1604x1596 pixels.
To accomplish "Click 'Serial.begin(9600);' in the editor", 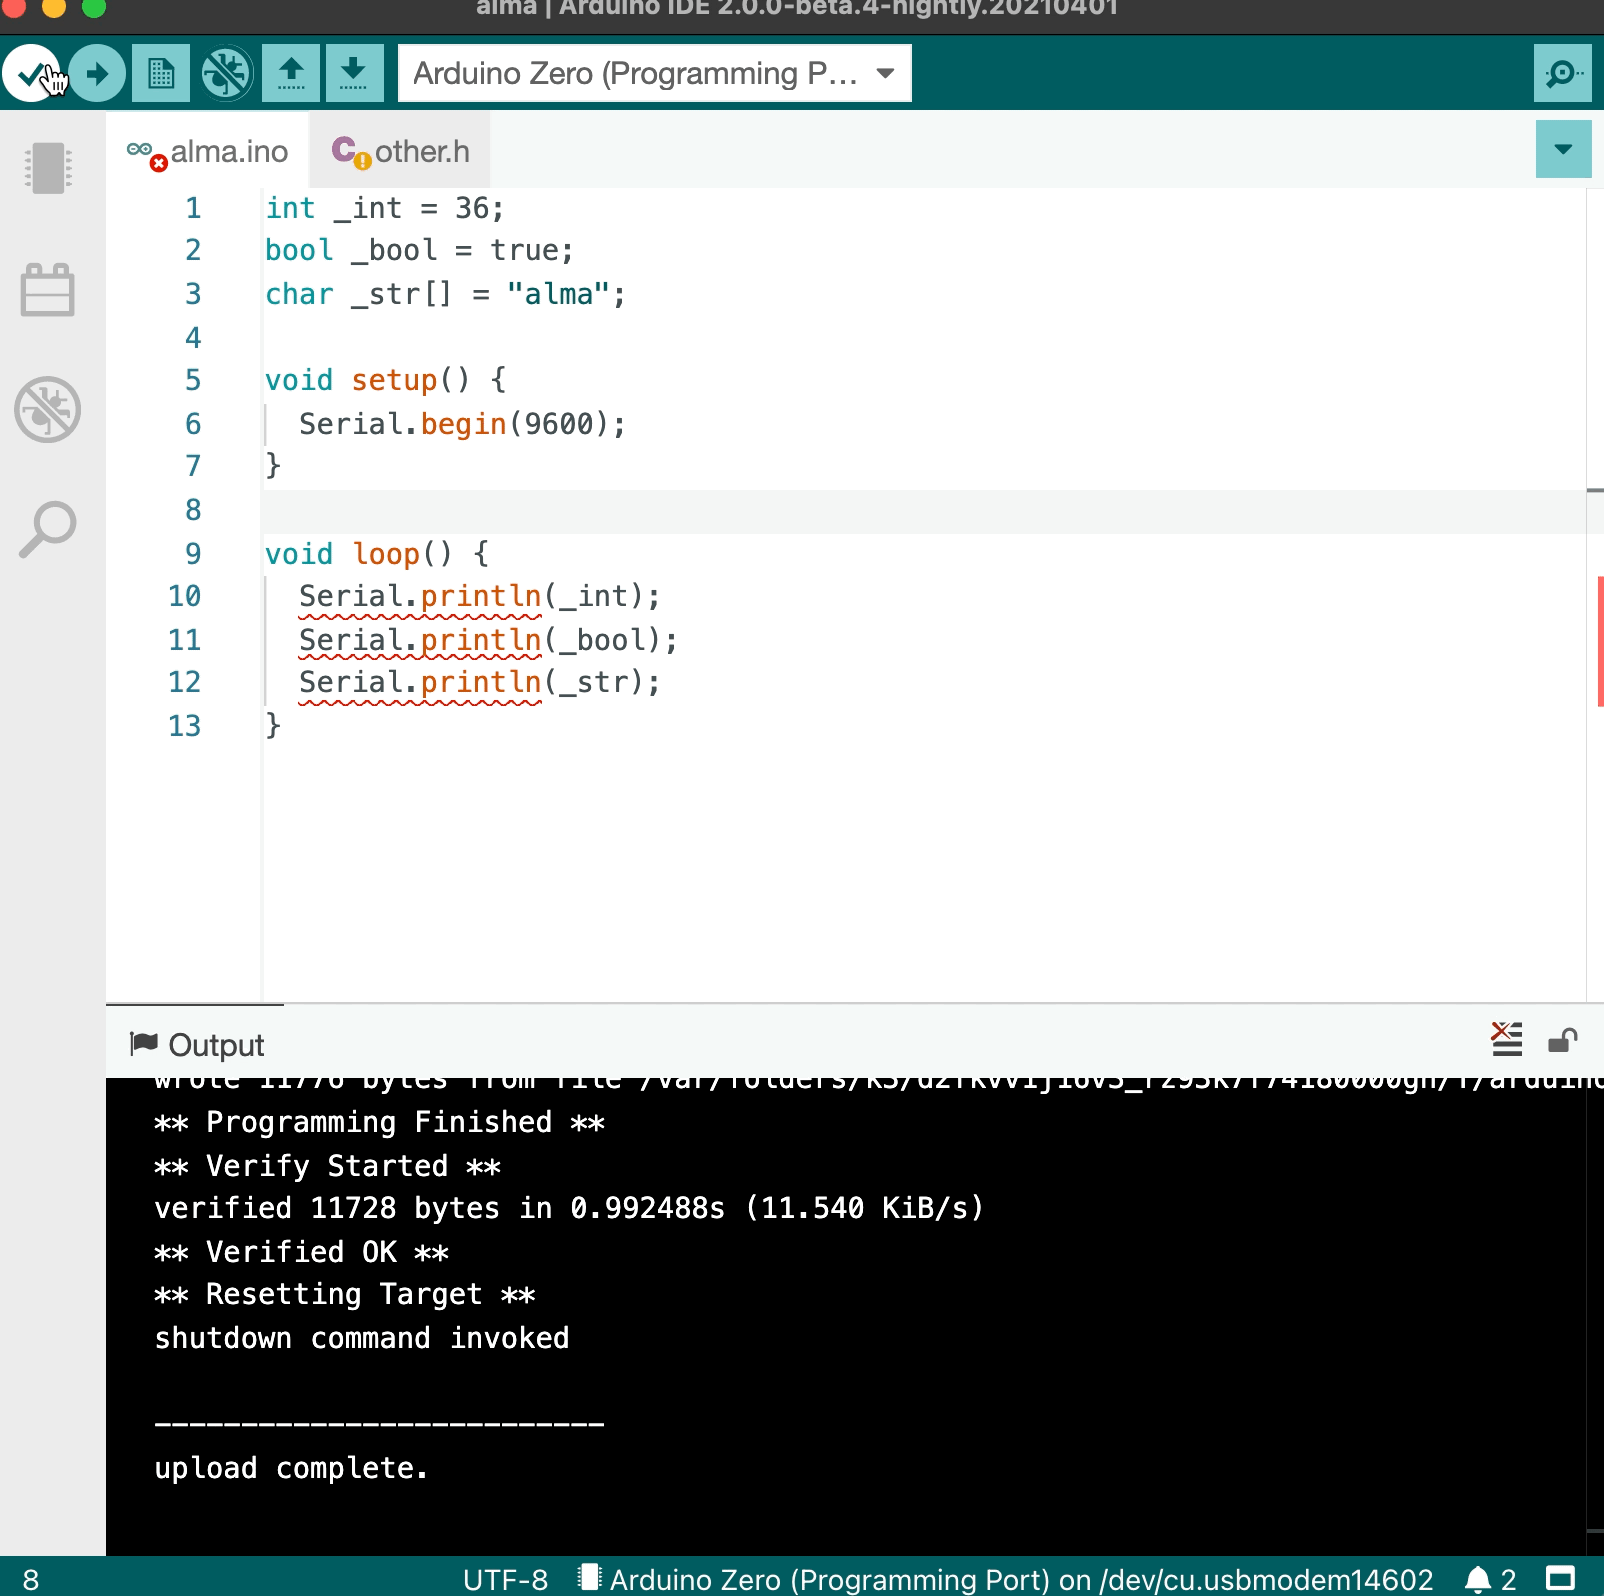I will [x=463, y=424].
